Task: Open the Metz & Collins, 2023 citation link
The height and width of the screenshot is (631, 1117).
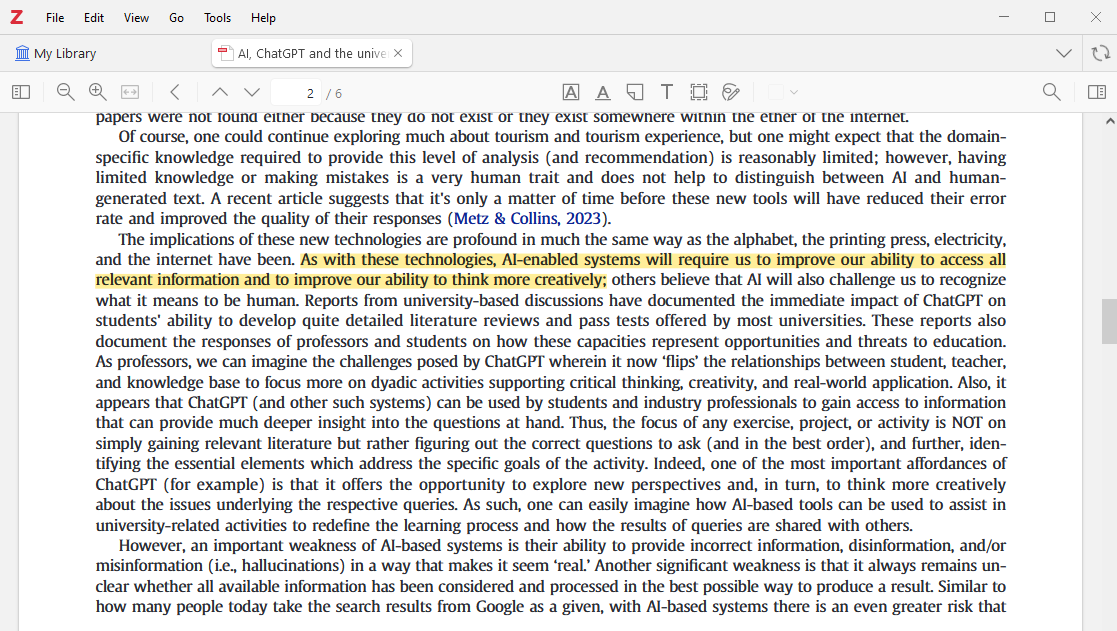Action: [x=527, y=219]
